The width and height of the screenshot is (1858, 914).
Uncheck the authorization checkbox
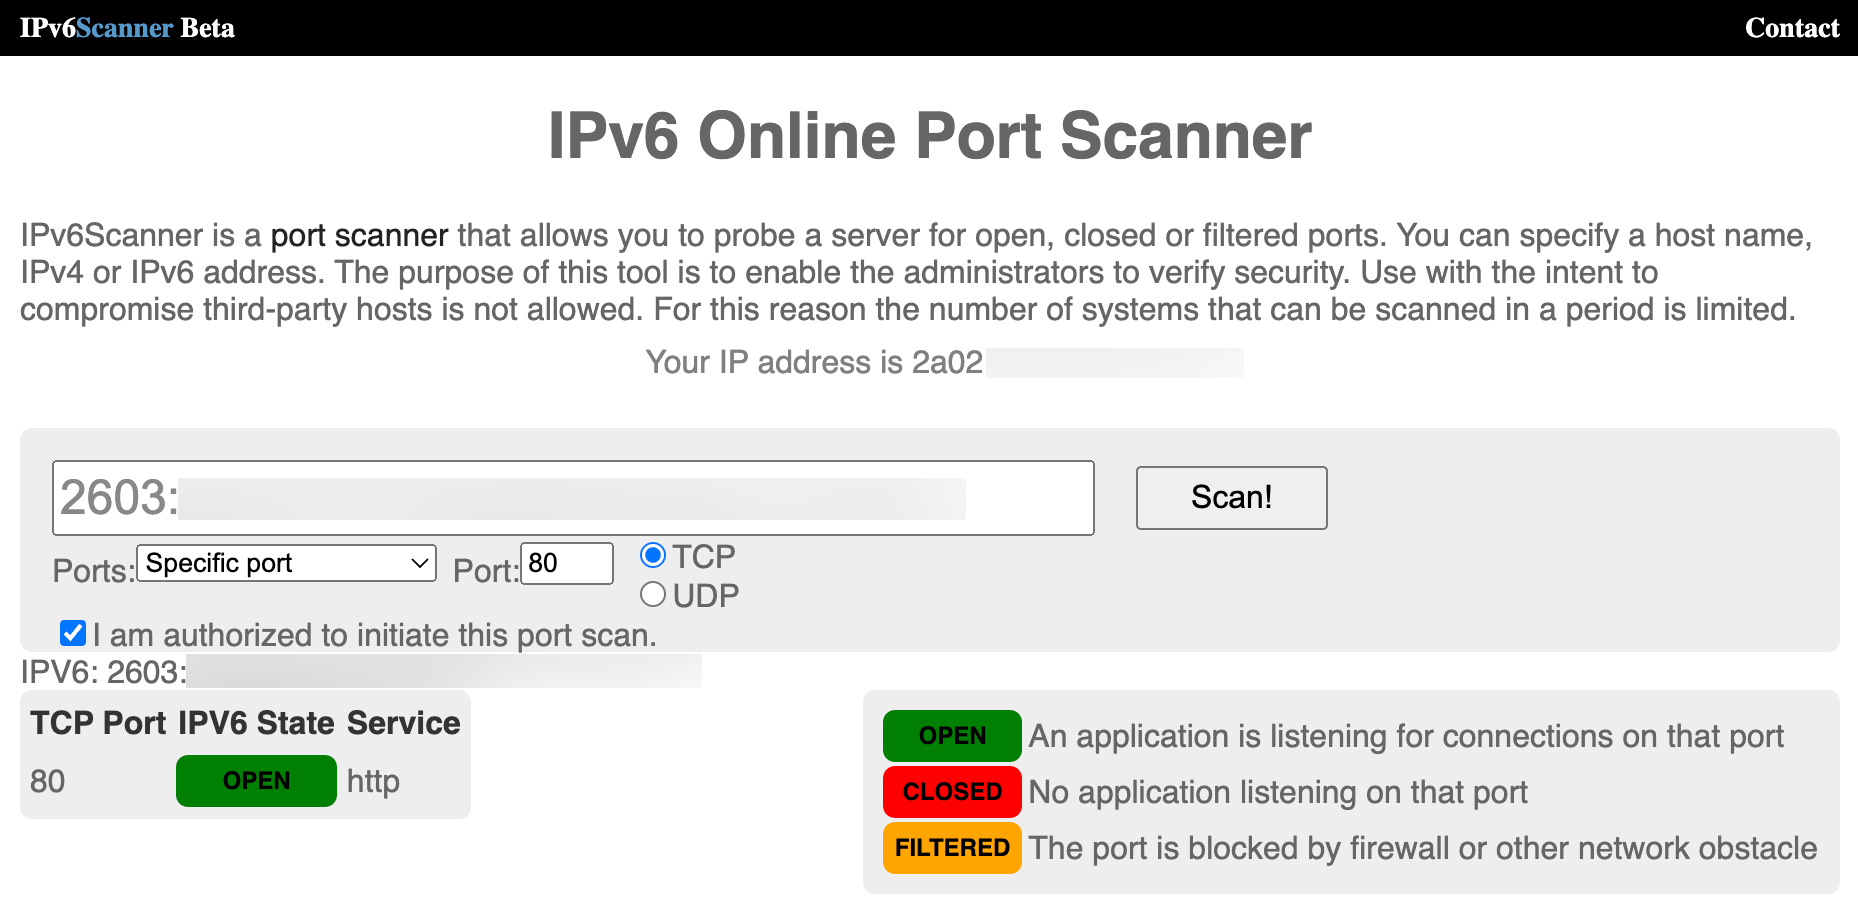(x=73, y=633)
